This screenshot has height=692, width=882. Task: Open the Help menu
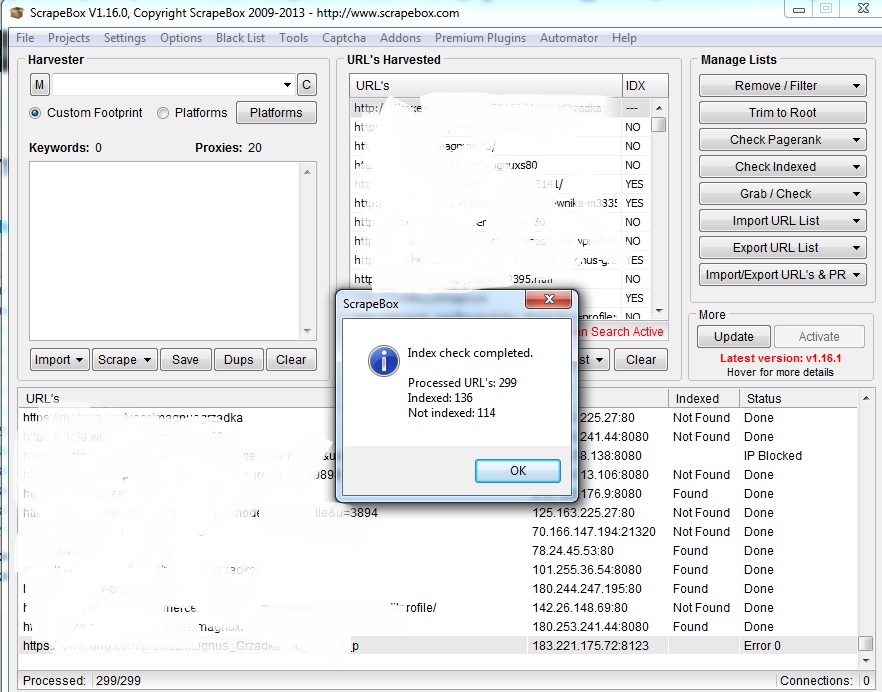(x=624, y=38)
